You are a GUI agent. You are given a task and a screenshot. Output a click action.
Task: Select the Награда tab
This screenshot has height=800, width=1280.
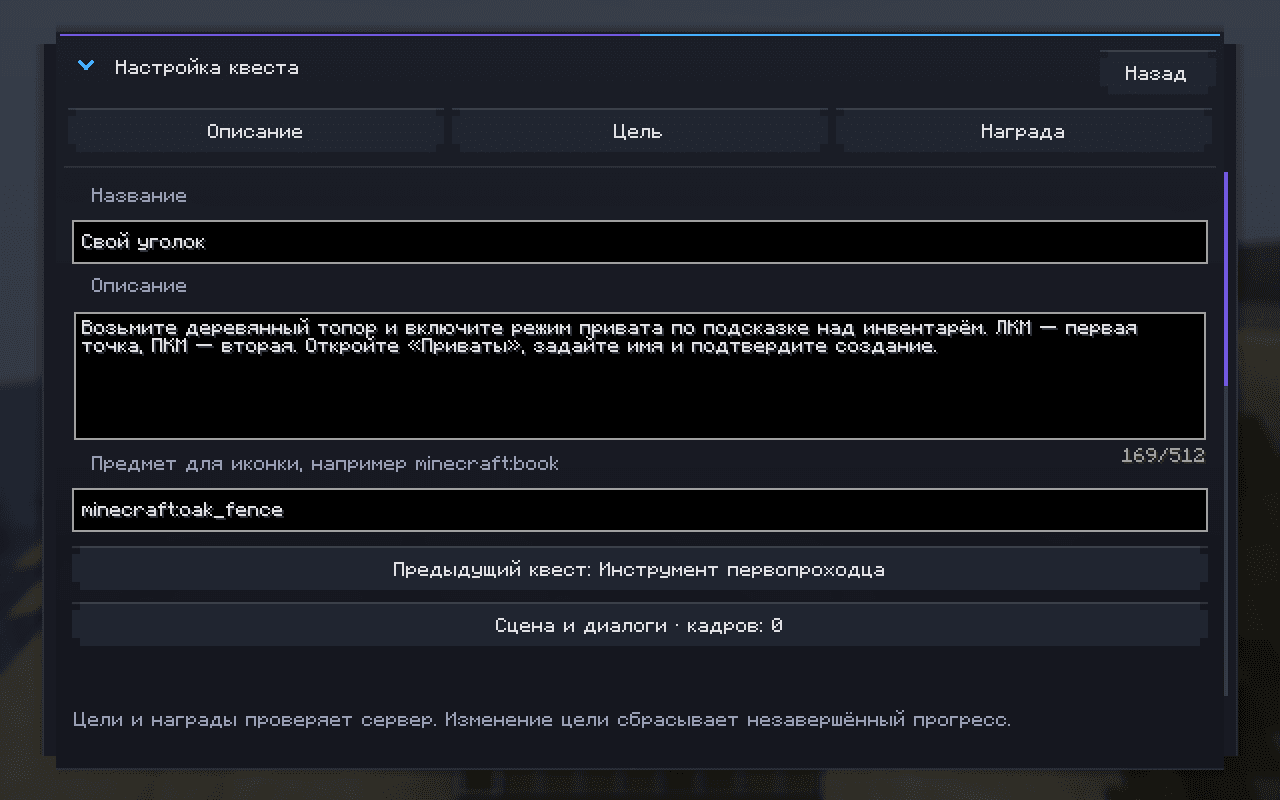[1022, 131]
